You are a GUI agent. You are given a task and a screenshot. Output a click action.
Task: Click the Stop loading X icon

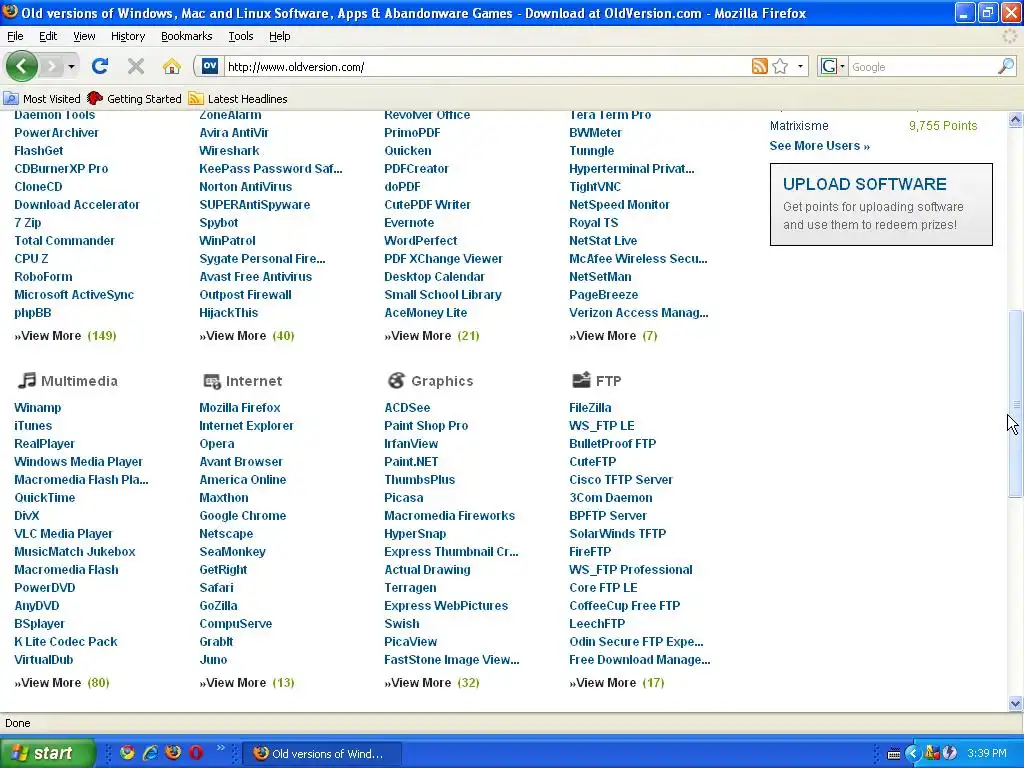[x=136, y=66]
